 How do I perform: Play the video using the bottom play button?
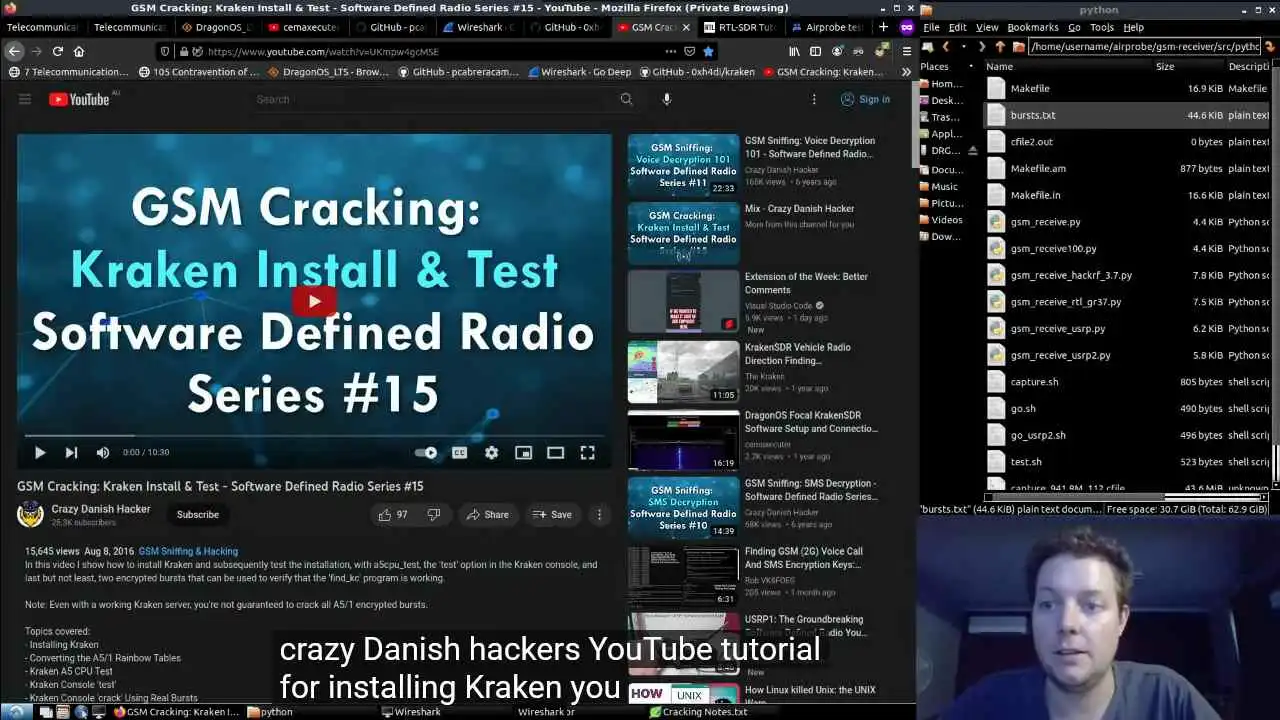coord(40,452)
